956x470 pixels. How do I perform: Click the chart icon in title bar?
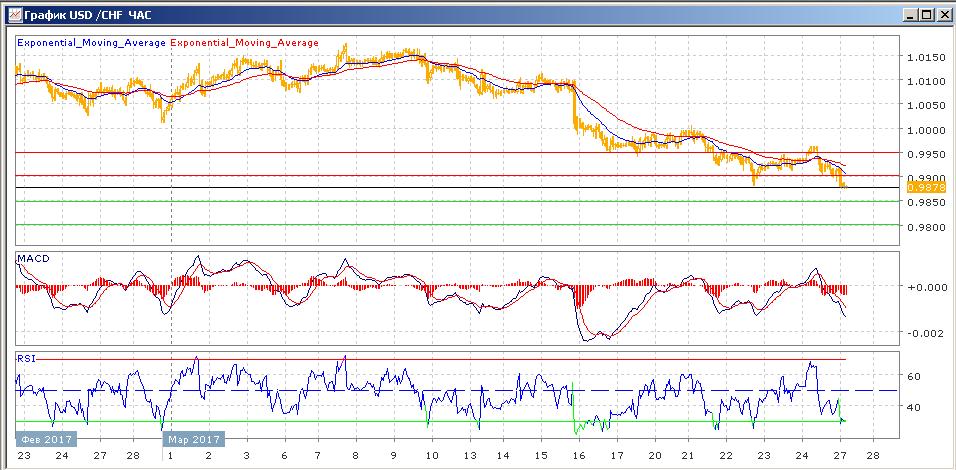point(13,14)
